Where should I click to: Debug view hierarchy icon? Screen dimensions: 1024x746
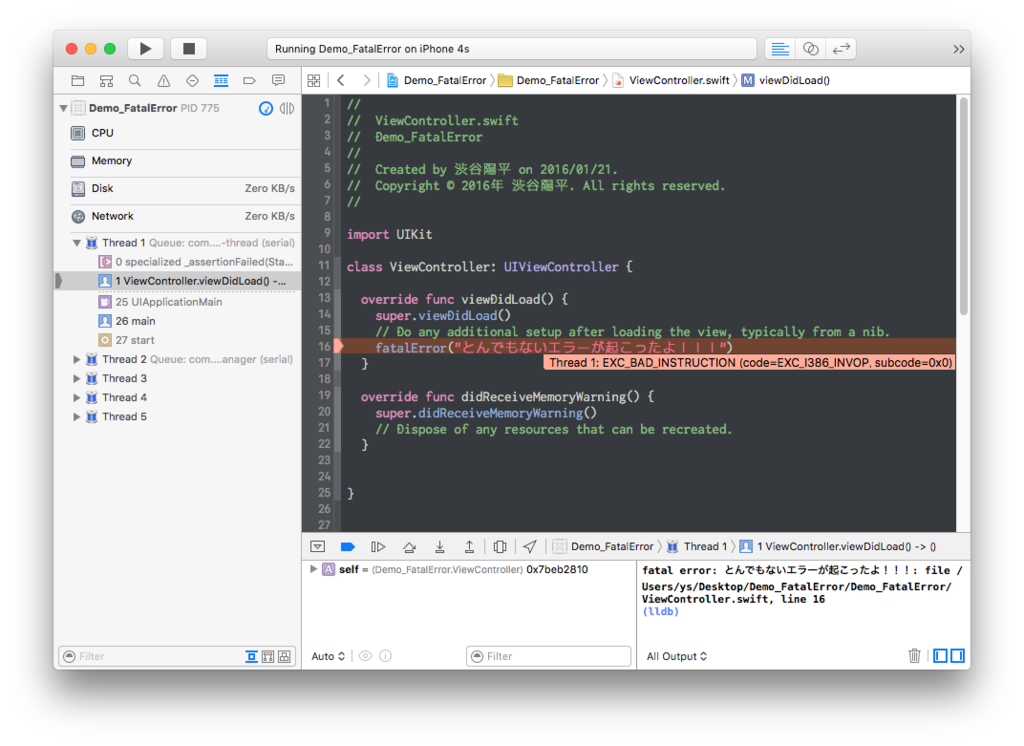(500, 547)
